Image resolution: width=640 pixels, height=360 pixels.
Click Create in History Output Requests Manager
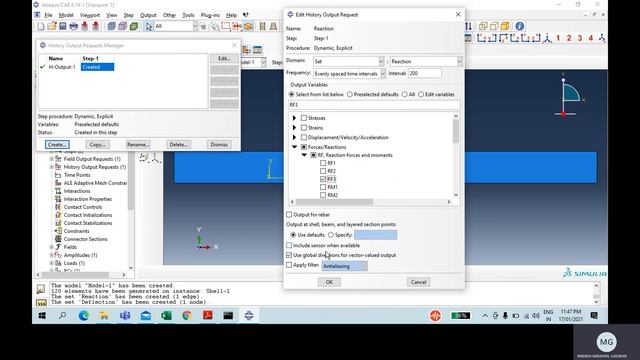[57, 144]
